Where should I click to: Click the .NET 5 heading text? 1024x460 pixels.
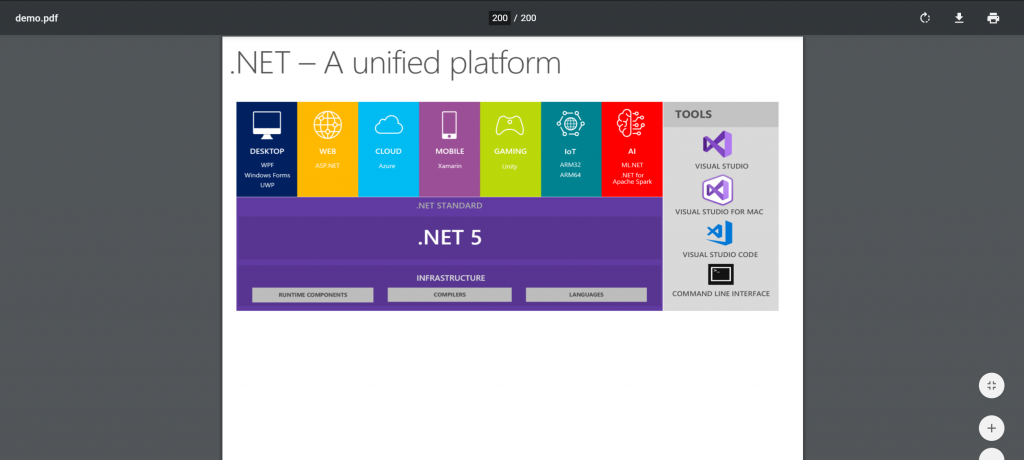(449, 237)
